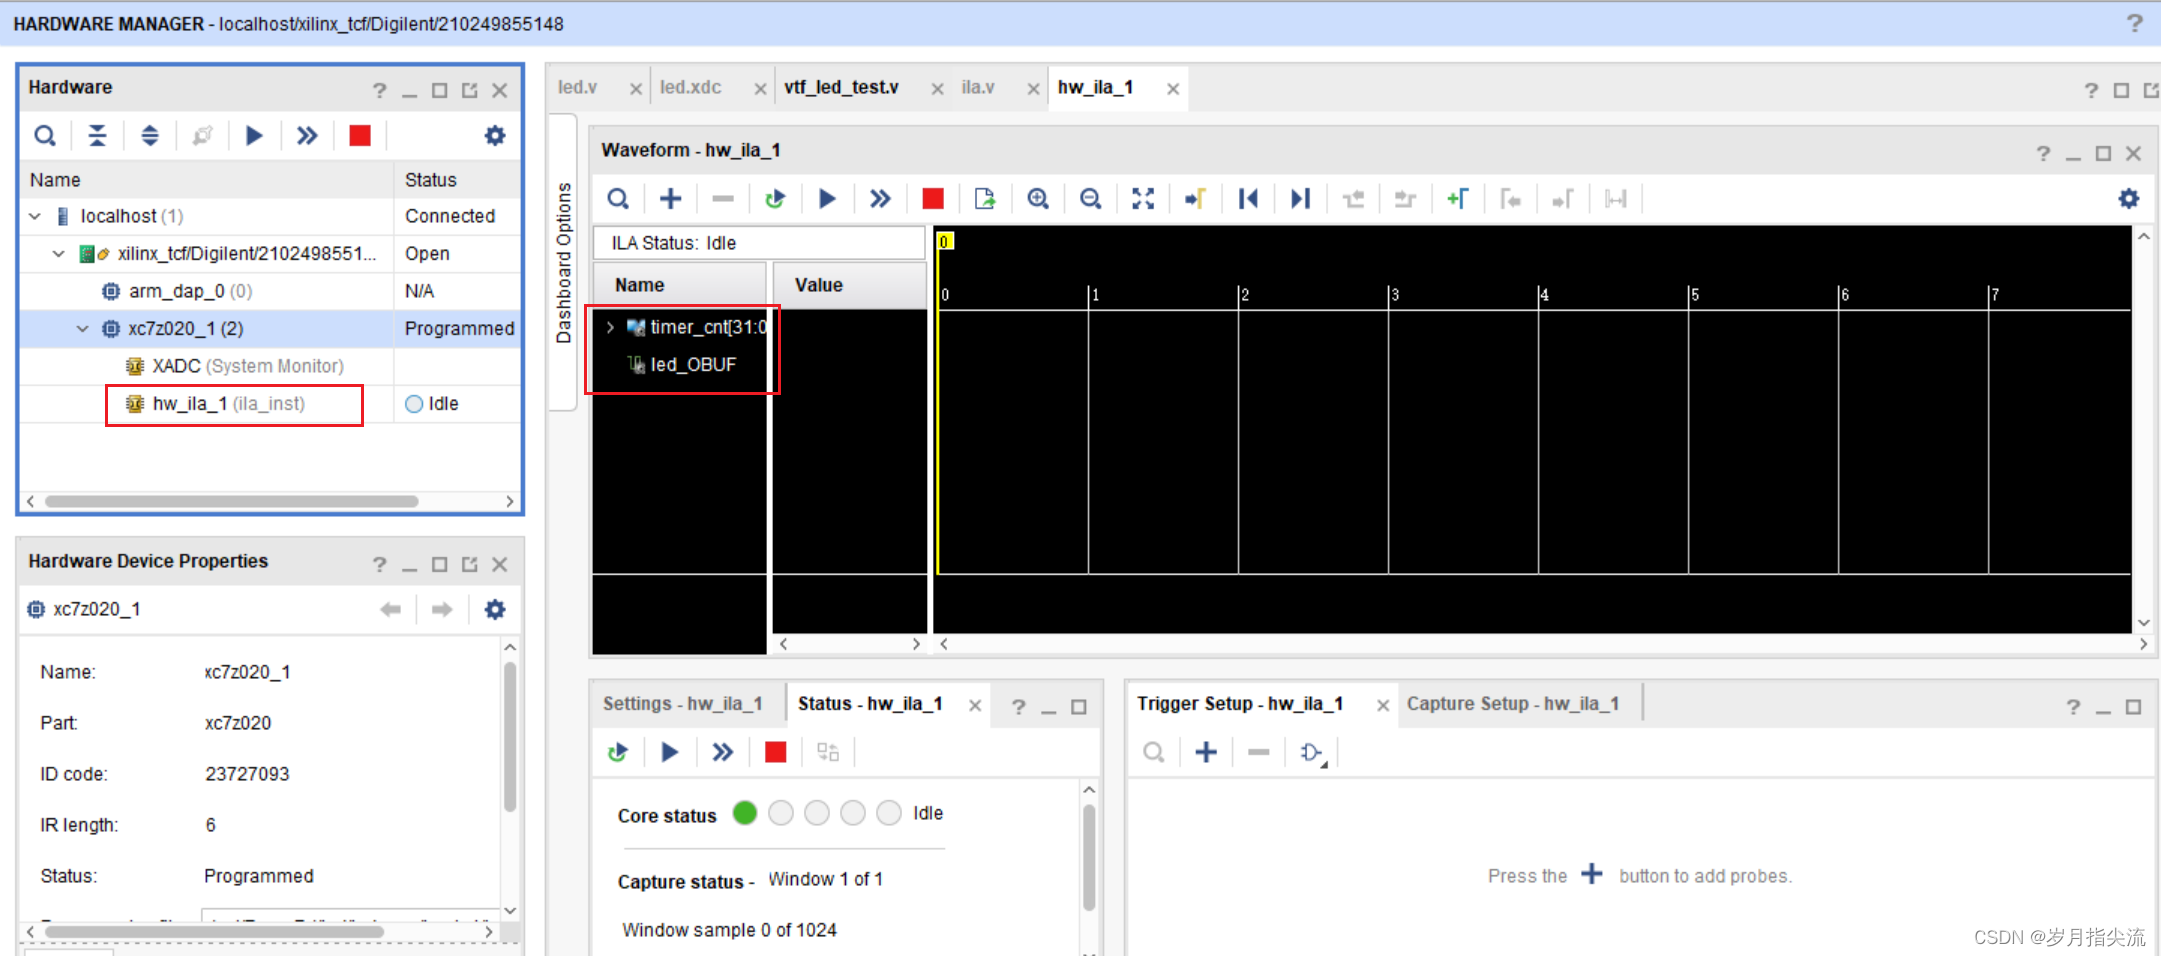Collapse the xc7z020_1 device node
2161x956 pixels.
(x=83, y=329)
